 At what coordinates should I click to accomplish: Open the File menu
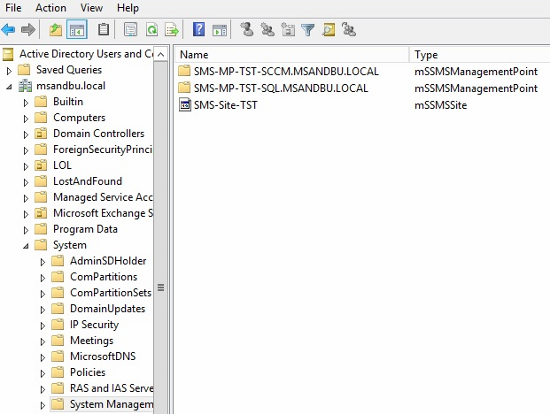[x=13, y=8]
